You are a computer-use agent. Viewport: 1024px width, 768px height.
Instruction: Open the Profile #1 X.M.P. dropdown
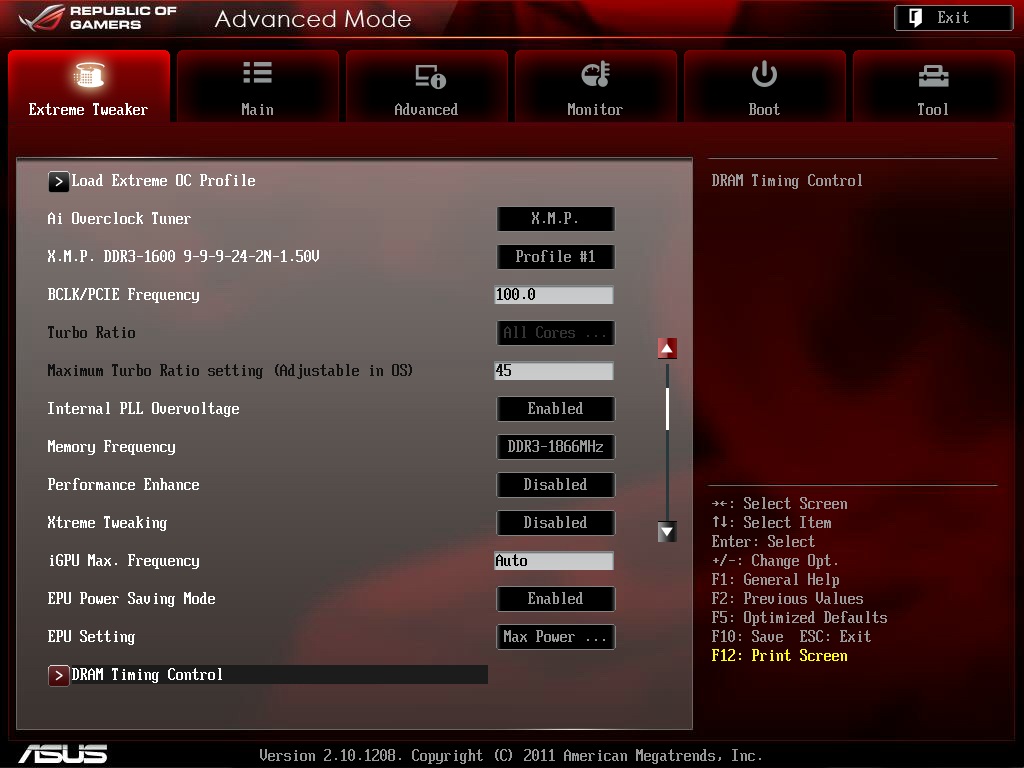pos(555,257)
